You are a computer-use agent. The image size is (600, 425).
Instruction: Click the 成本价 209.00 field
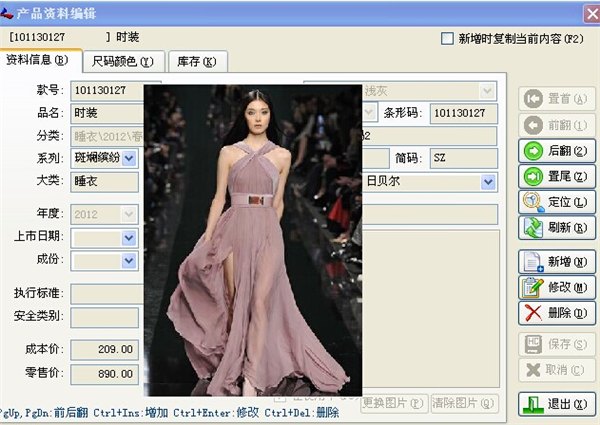[x=104, y=349]
